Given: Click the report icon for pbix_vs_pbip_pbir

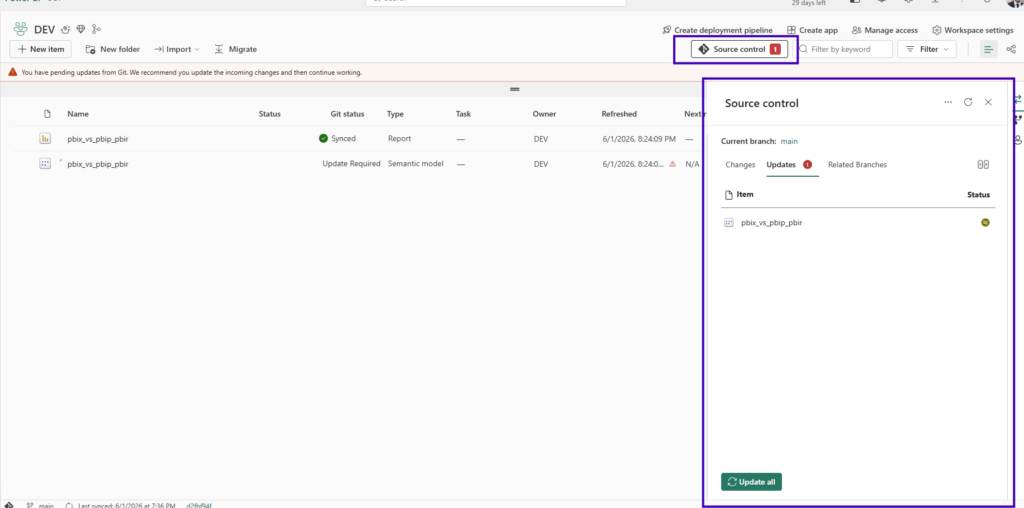Looking at the screenshot, I should 45,138.
